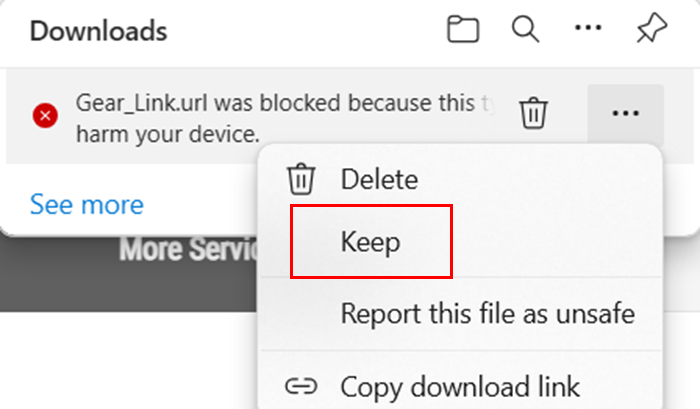This screenshot has height=409, width=700.
Task: Open the See more link
Action: point(87,205)
